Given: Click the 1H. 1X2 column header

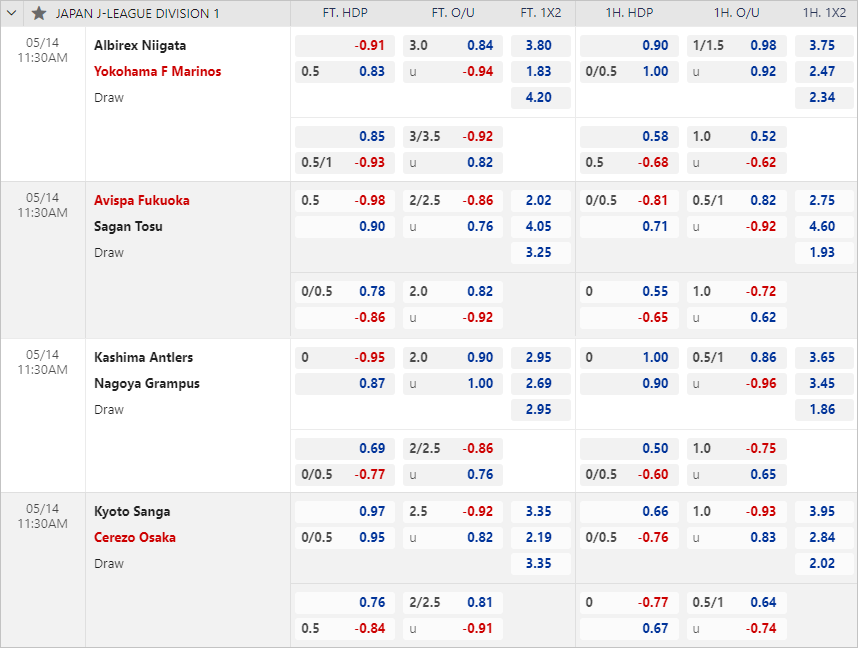Looking at the screenshot, I should (x=824, y=13).
